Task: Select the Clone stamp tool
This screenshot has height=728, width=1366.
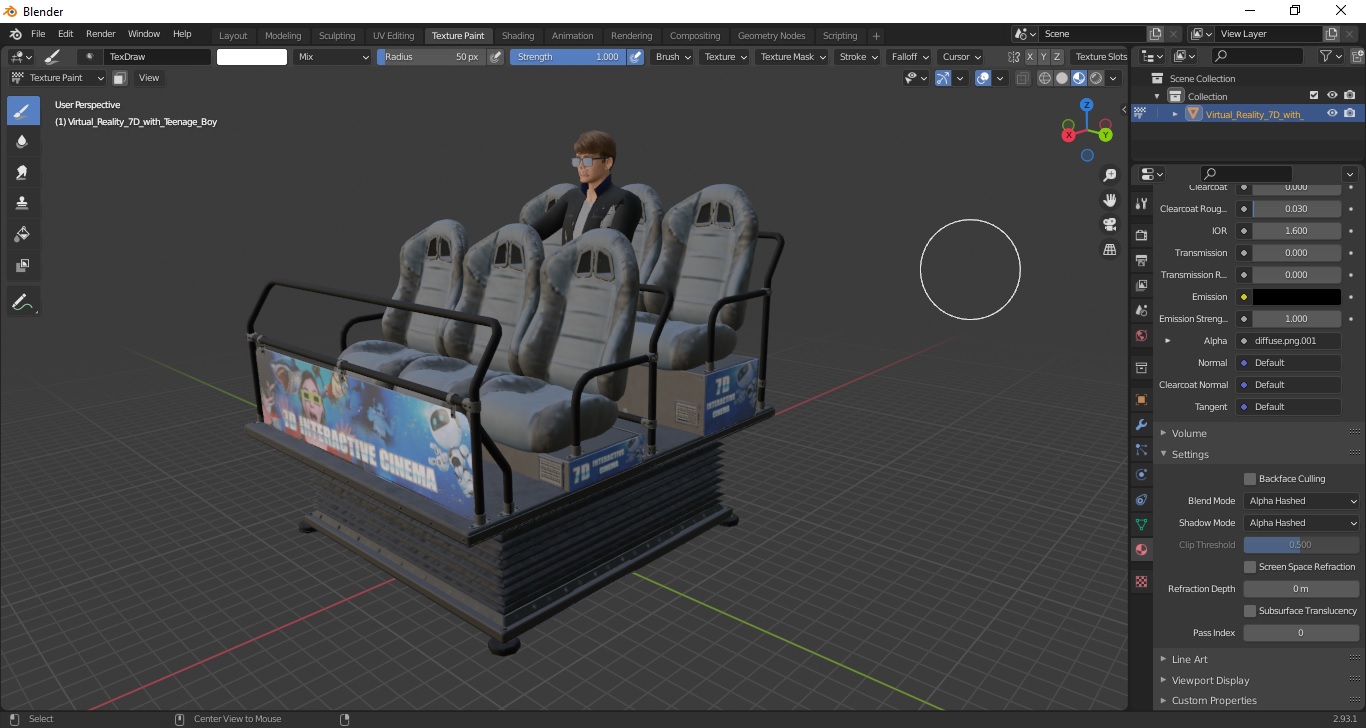Action: tap(23, 203)
